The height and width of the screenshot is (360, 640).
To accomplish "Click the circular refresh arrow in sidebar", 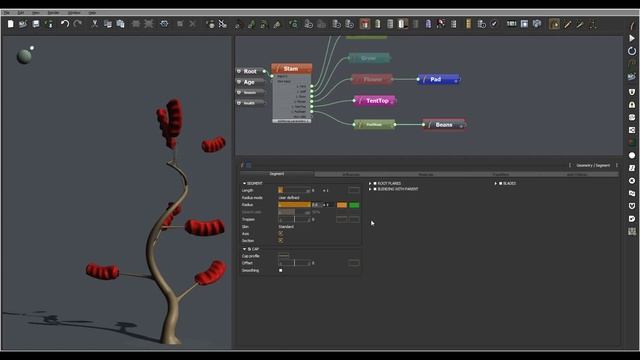I will (x=632, y=51).
